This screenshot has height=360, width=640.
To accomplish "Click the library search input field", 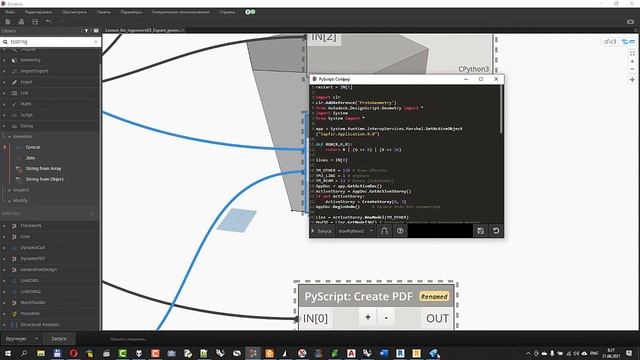I will [x=49, y=42].
